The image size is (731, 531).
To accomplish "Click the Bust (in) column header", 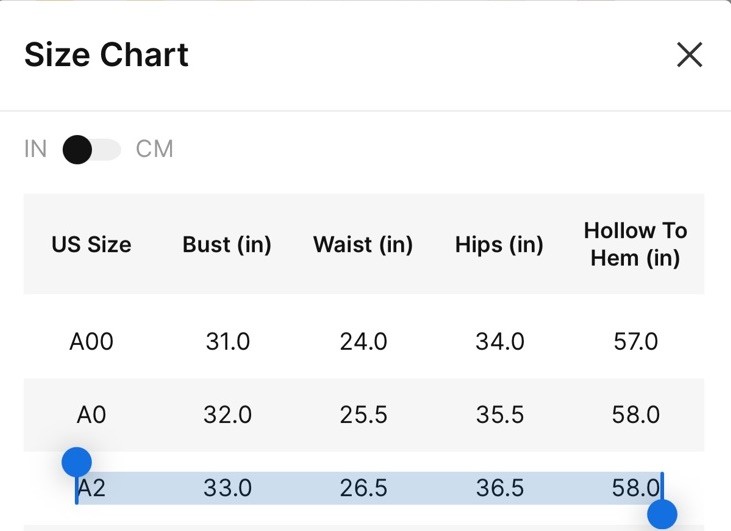I will [x=227, y=244].
